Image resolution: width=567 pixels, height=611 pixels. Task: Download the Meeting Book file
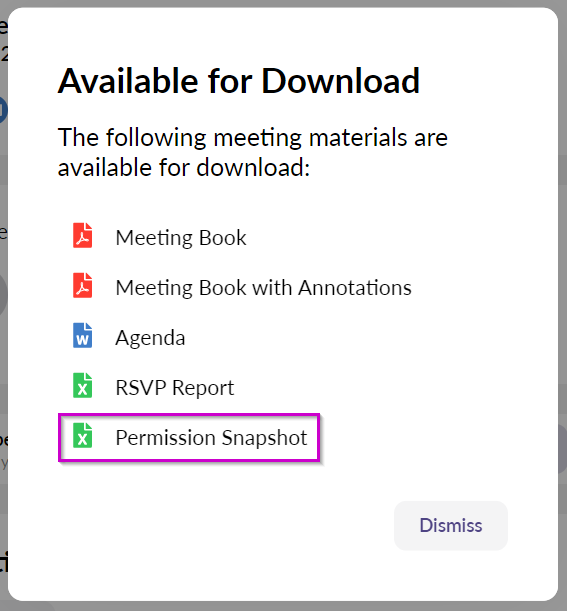tap(181, 238)
